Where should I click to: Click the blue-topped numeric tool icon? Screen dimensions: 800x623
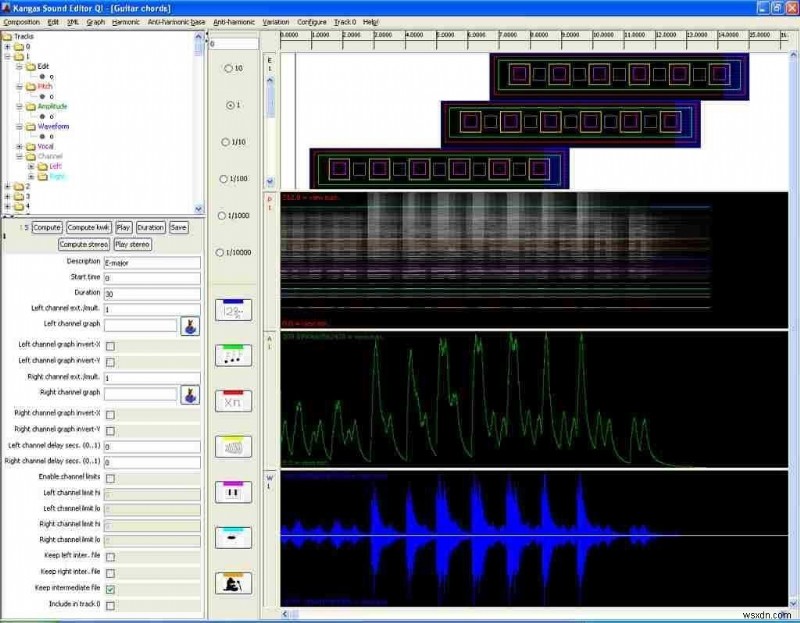[233, 310]
